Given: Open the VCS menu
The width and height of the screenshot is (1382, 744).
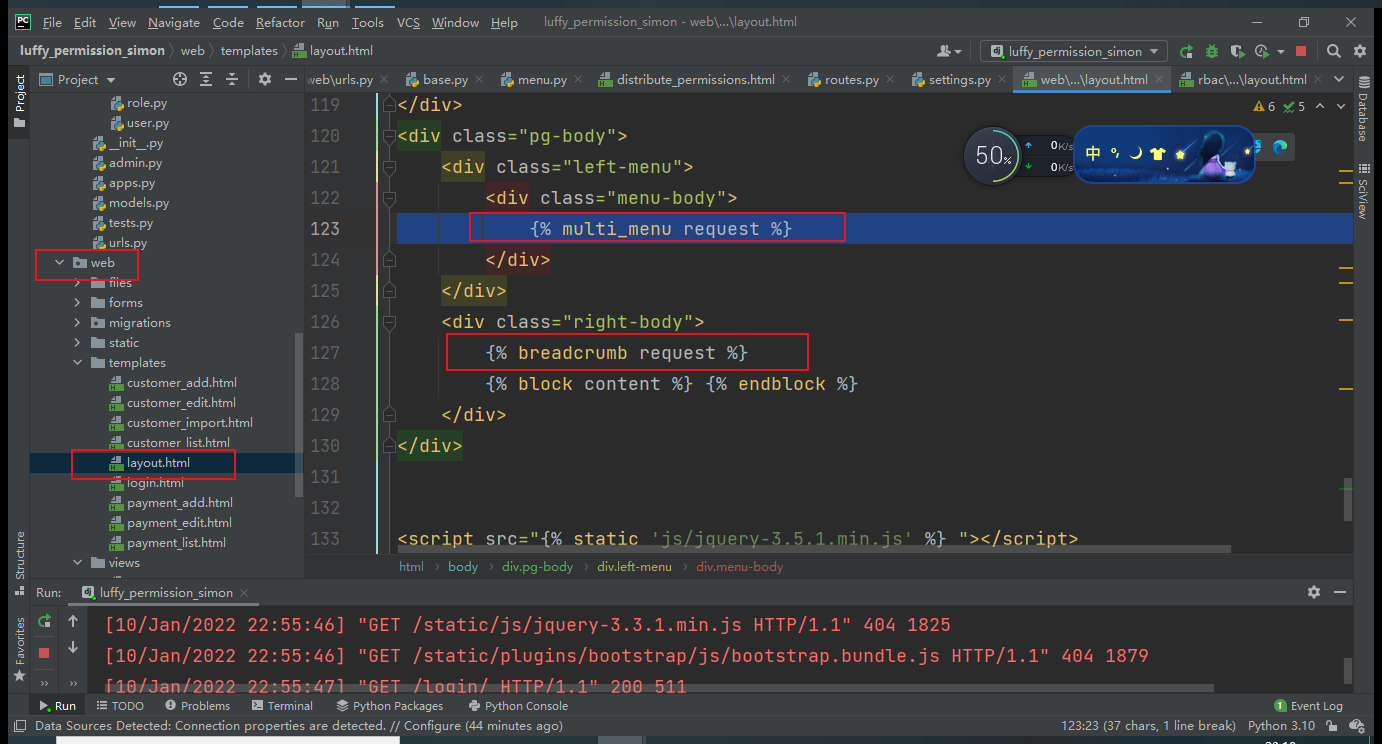Looking at the screenshot, I should pos(408,22).
